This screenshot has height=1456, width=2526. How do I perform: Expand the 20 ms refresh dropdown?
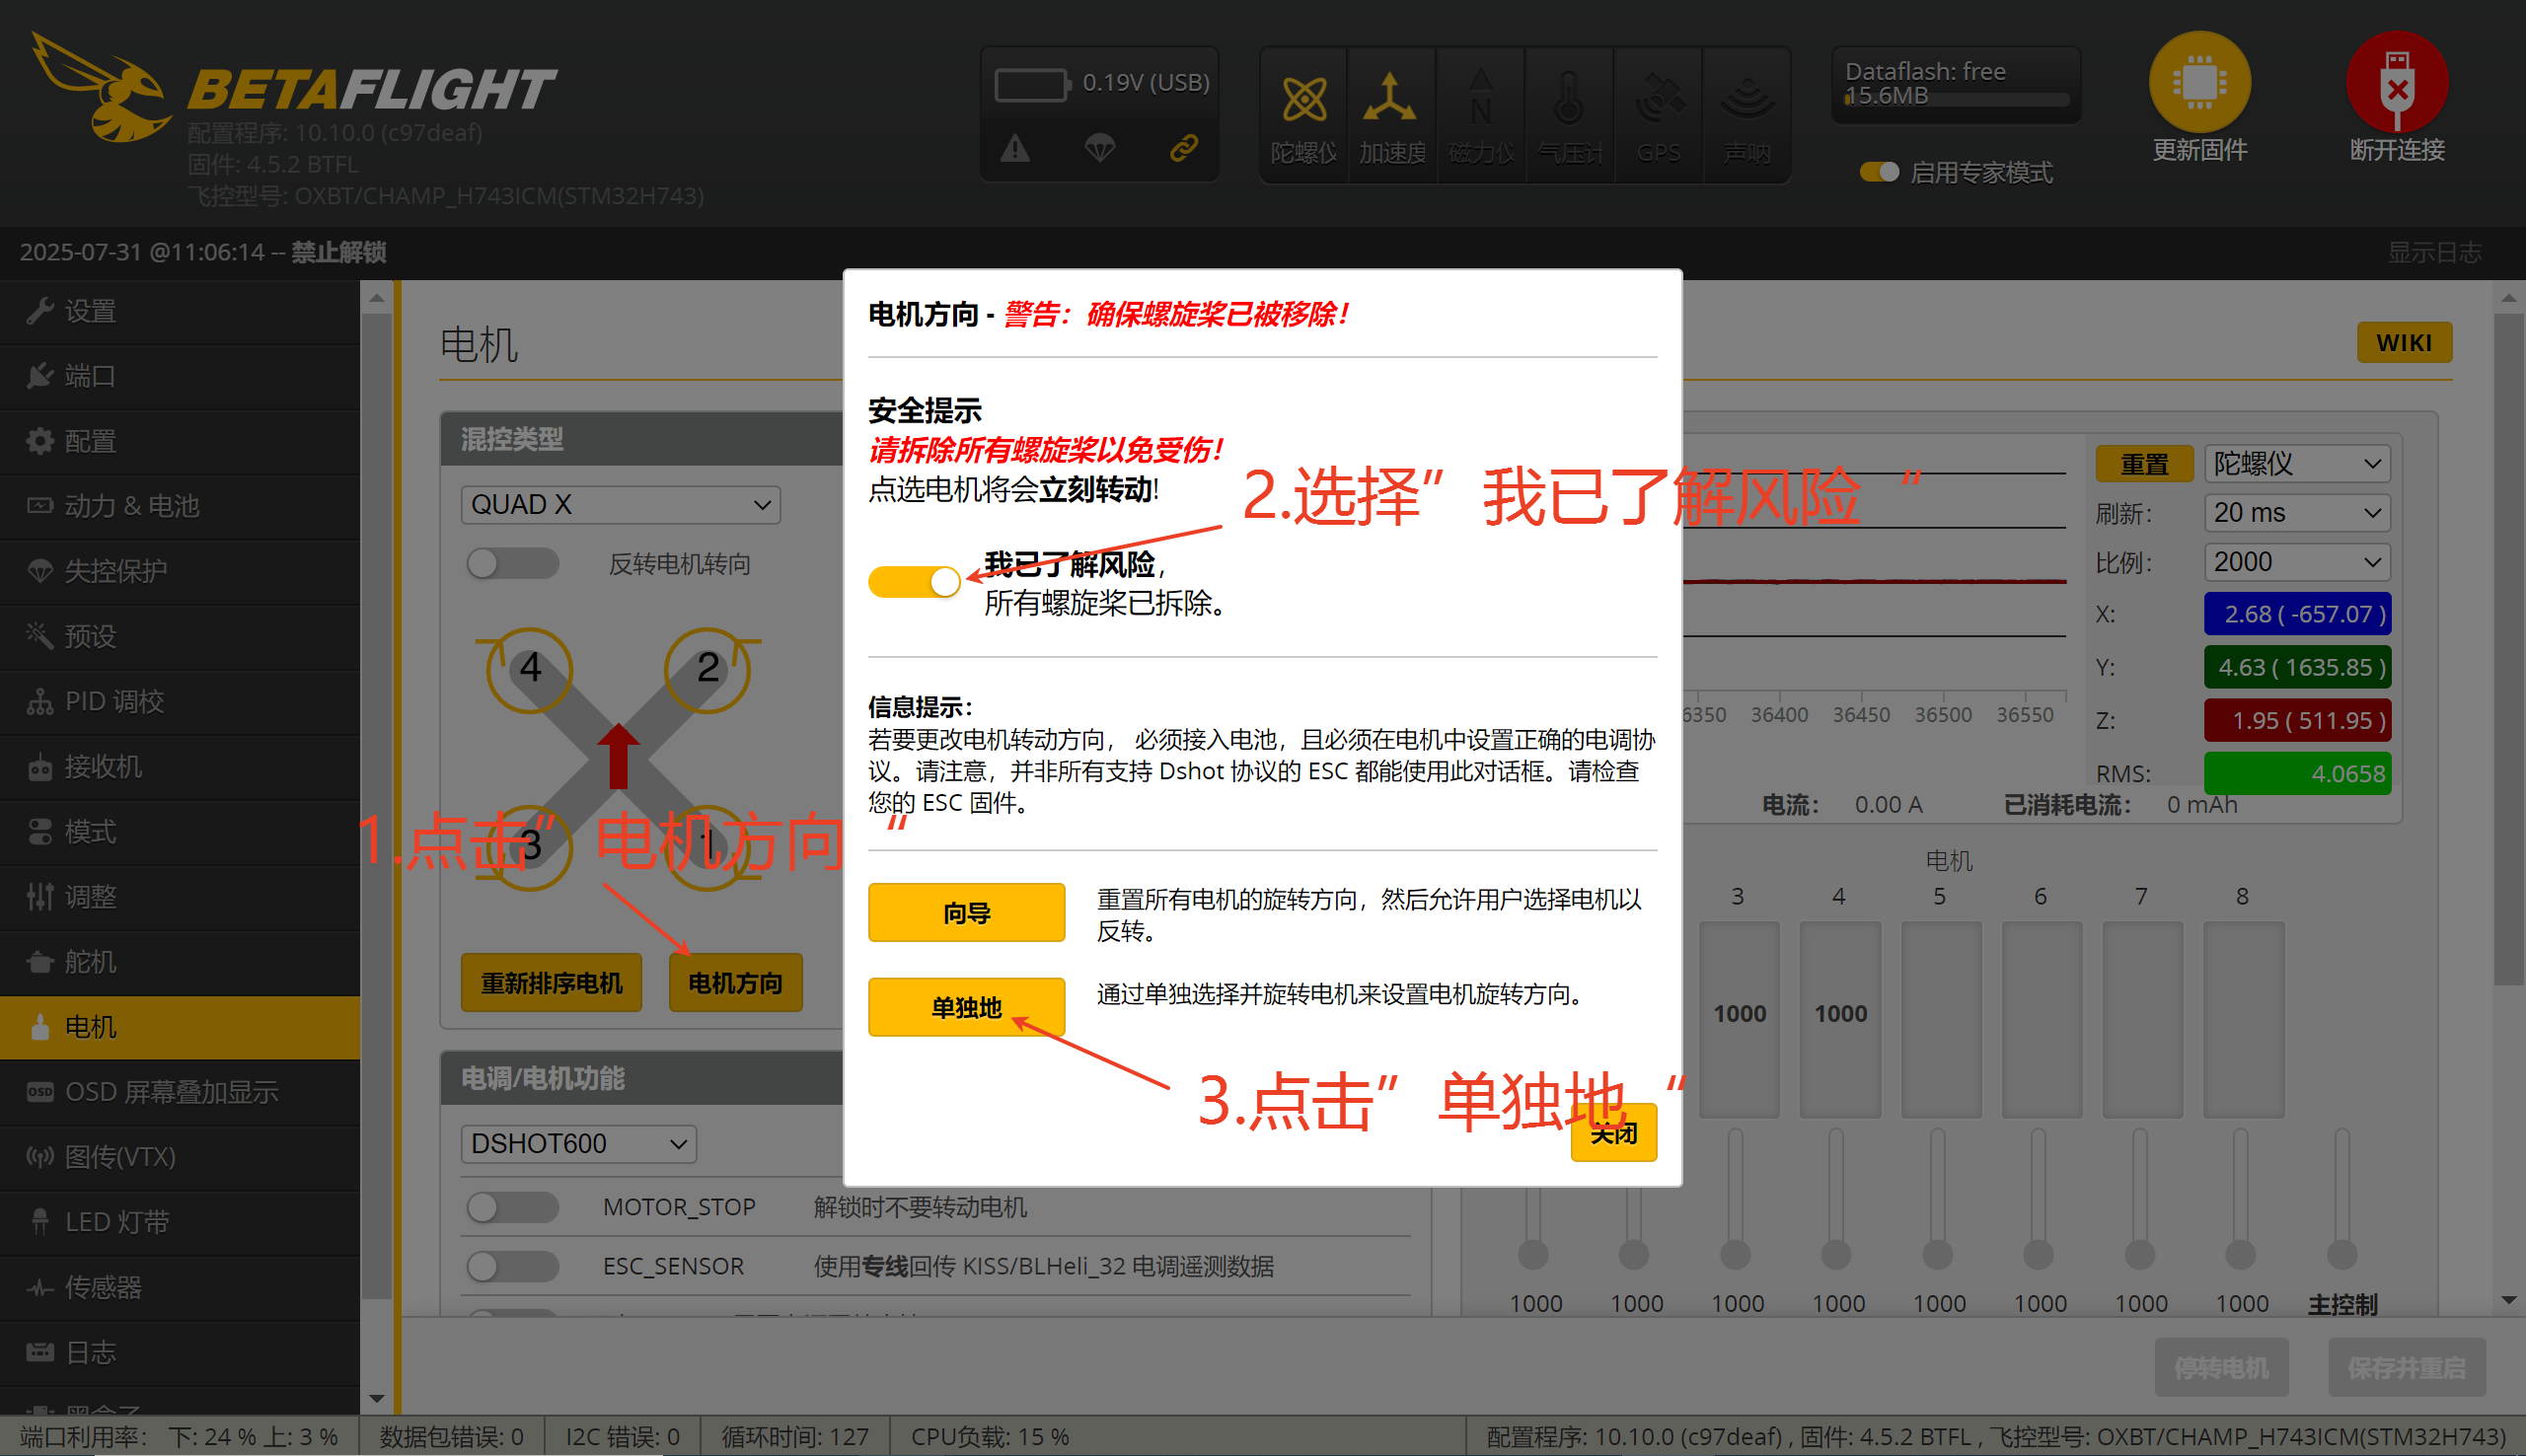point(2296,513)
